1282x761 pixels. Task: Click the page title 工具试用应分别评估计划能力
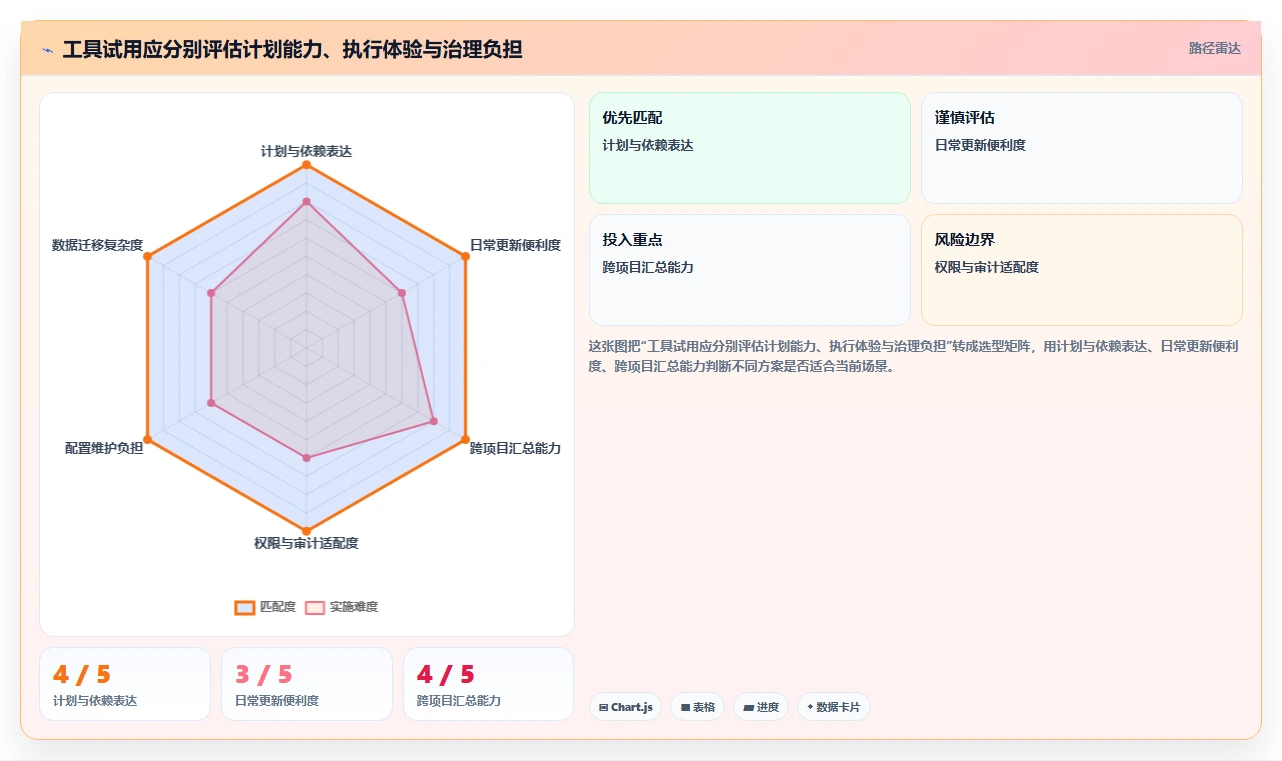(x=292, y=49)
